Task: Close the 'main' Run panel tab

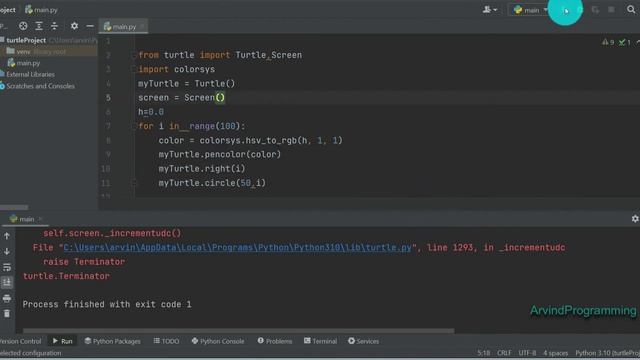Action: coord(40,219)
